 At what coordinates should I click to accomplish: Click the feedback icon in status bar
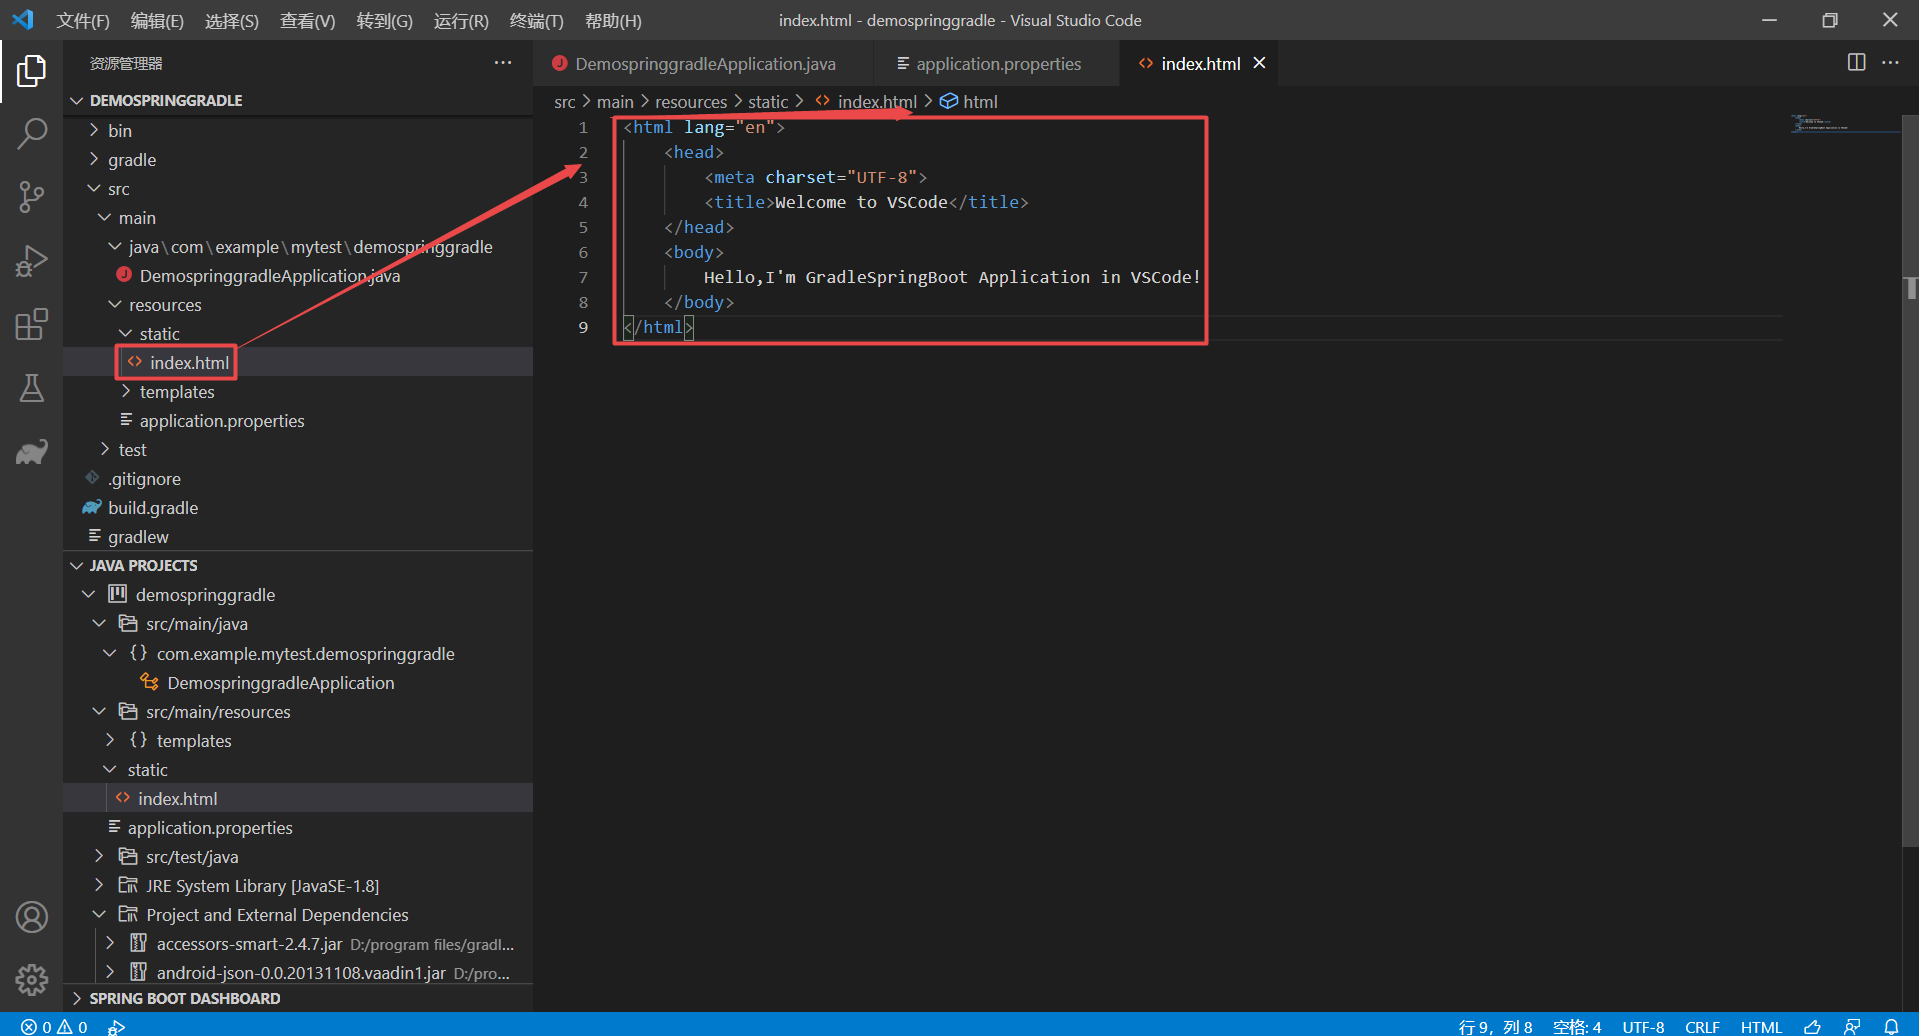(1852, 1027)
